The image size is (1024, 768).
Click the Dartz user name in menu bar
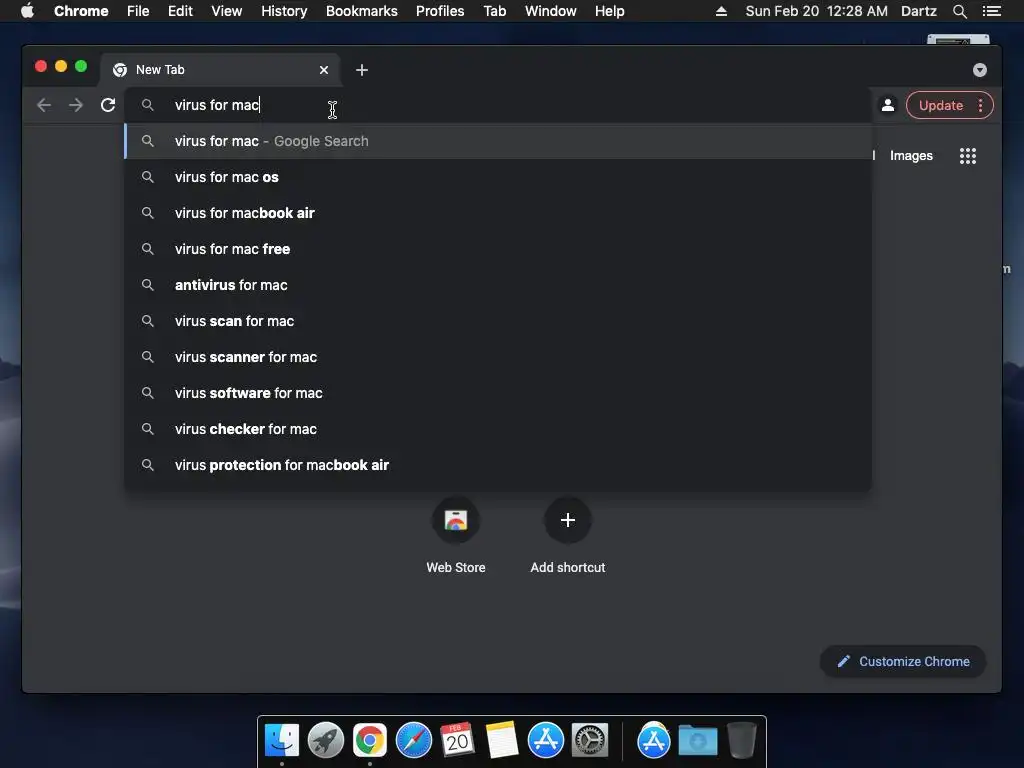pyautogui.click(x=918, y=11)
